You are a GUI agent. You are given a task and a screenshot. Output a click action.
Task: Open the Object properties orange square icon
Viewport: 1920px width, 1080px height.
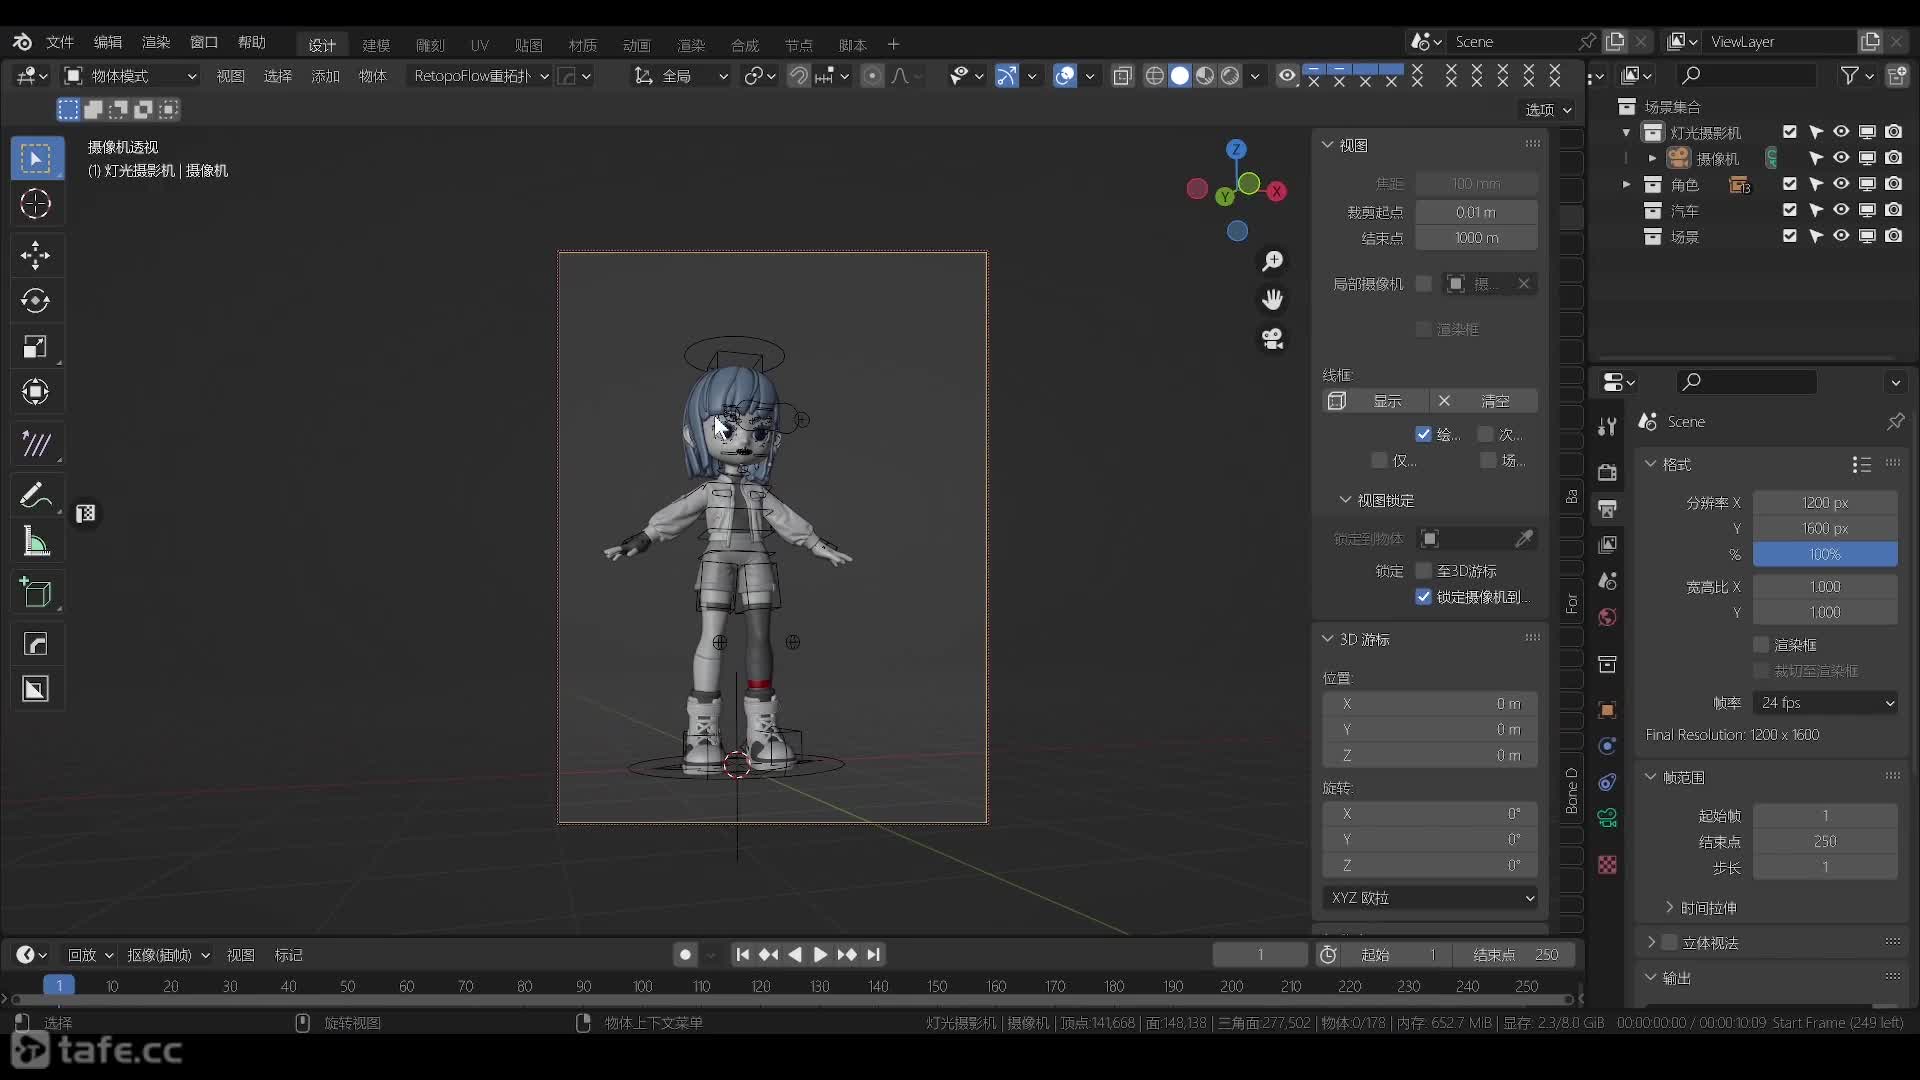pos(1607,710)
